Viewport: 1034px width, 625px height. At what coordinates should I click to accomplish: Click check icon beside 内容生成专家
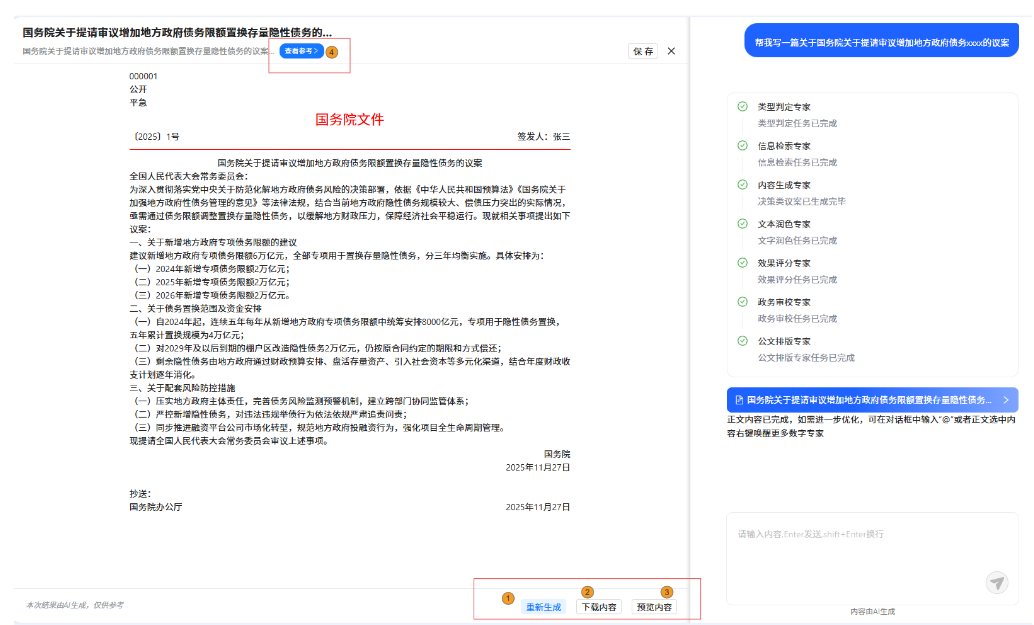point(742,184)
